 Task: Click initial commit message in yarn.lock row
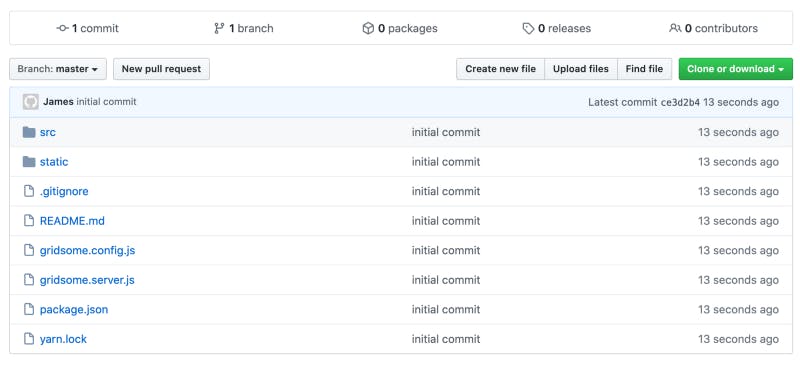pyautogui.click(x=446, y=339)
